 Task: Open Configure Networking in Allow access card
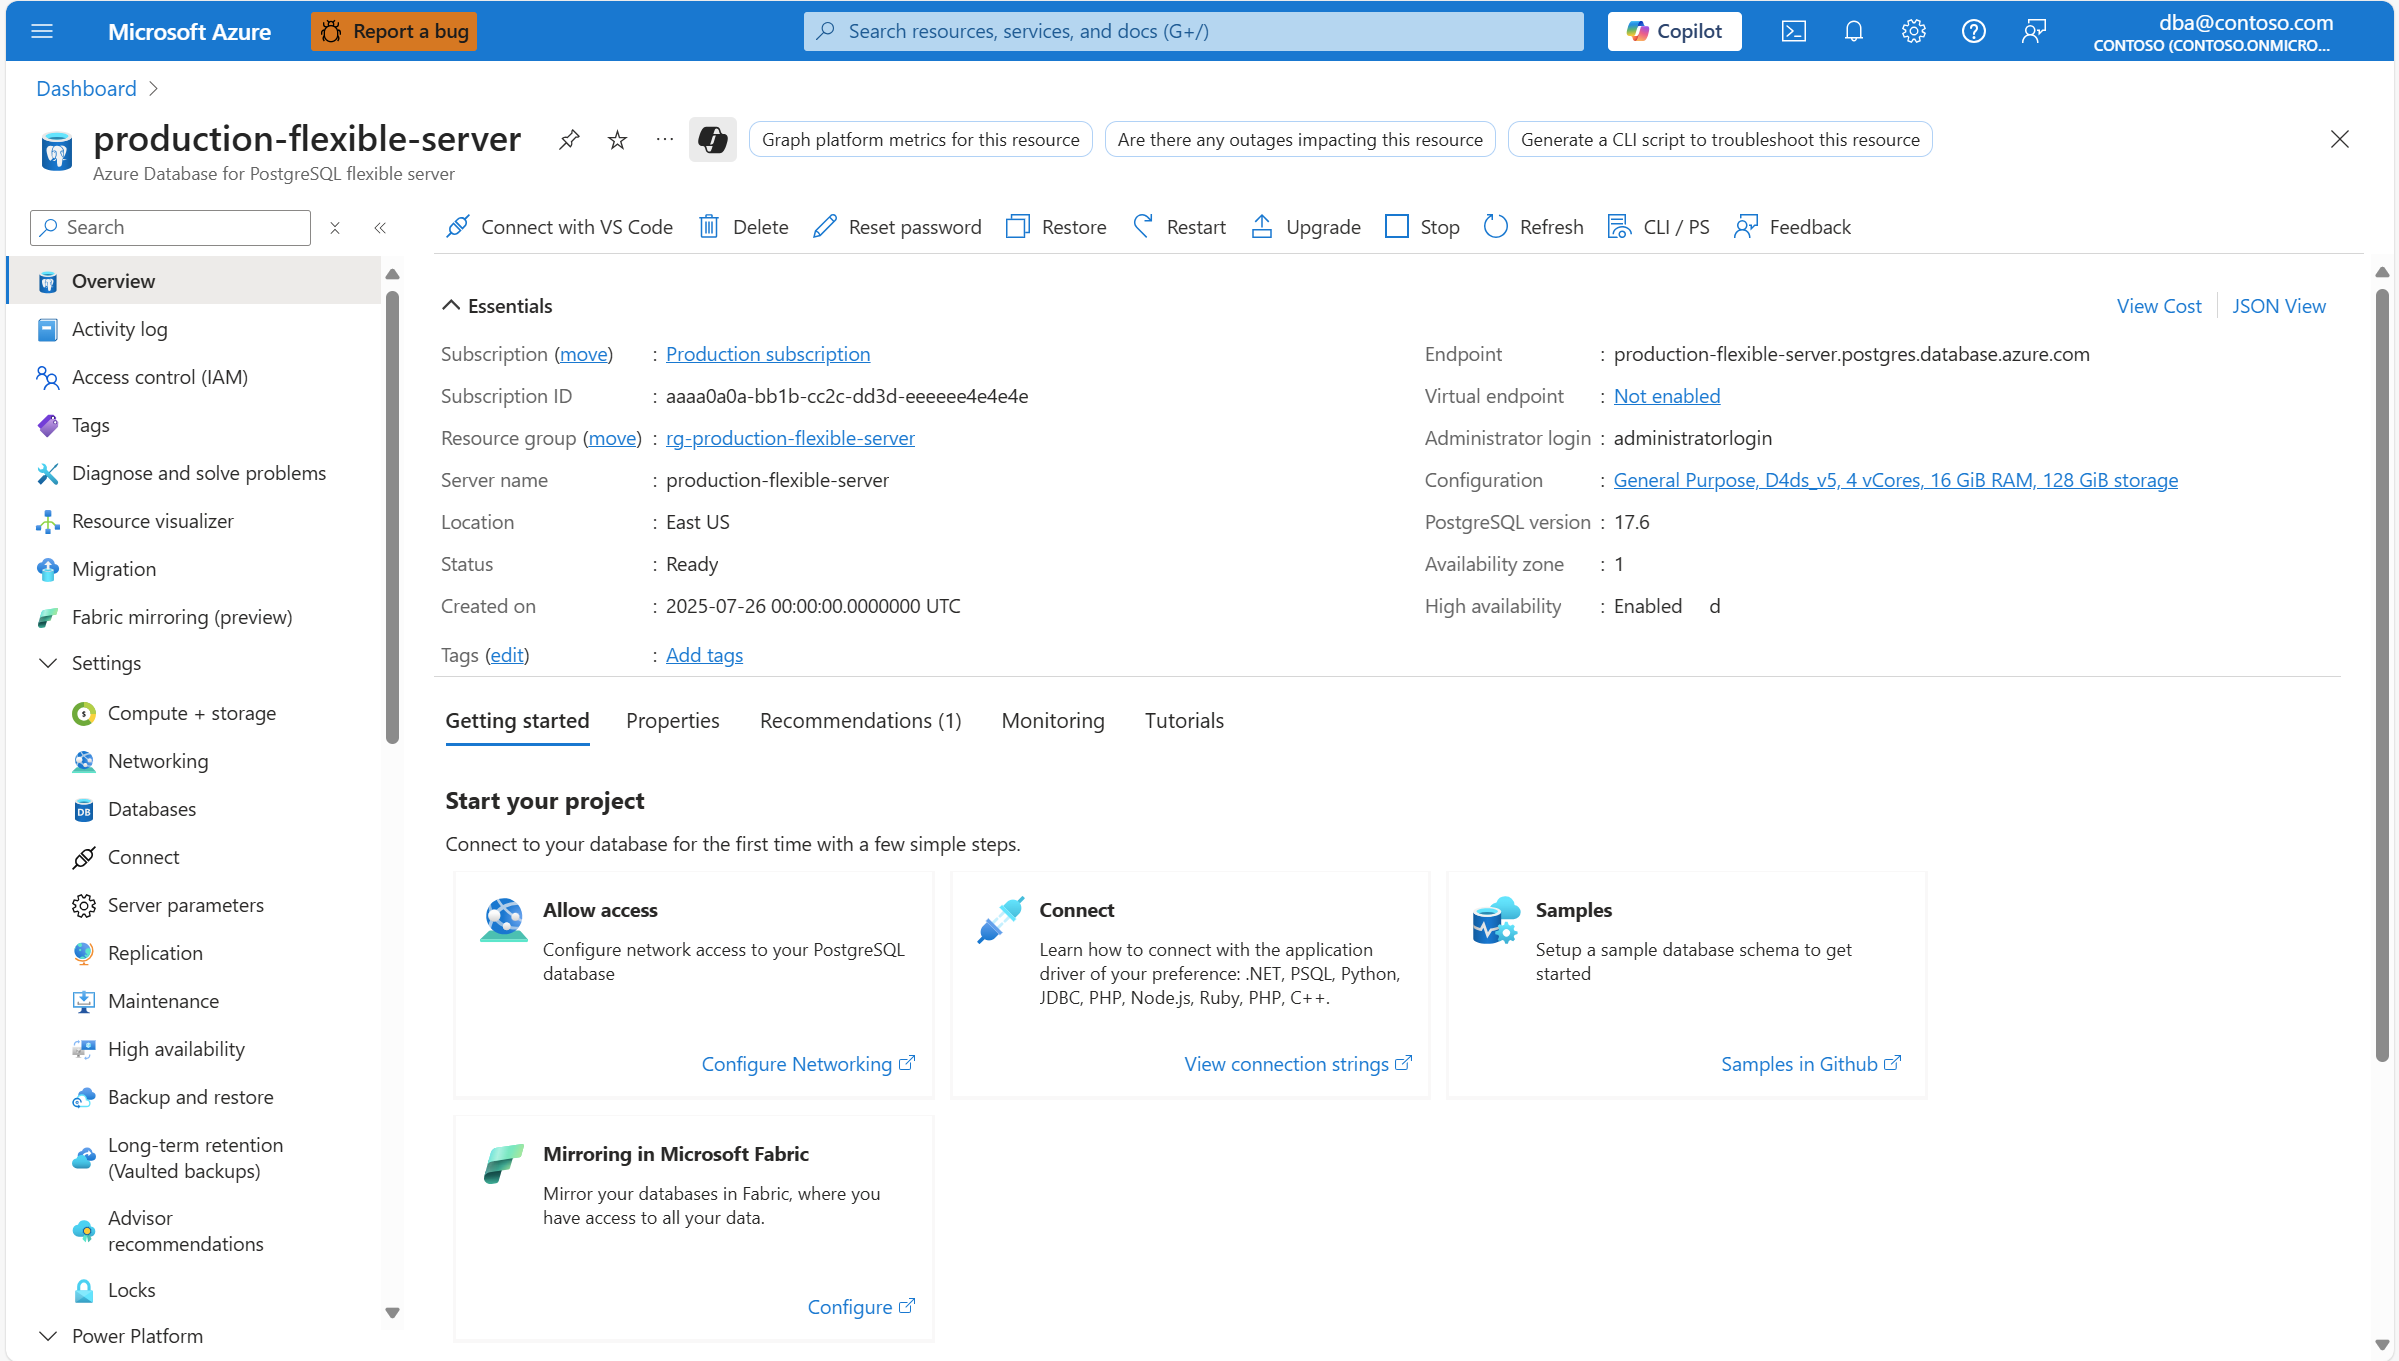pyautogui.click(x=796, y=1063)
